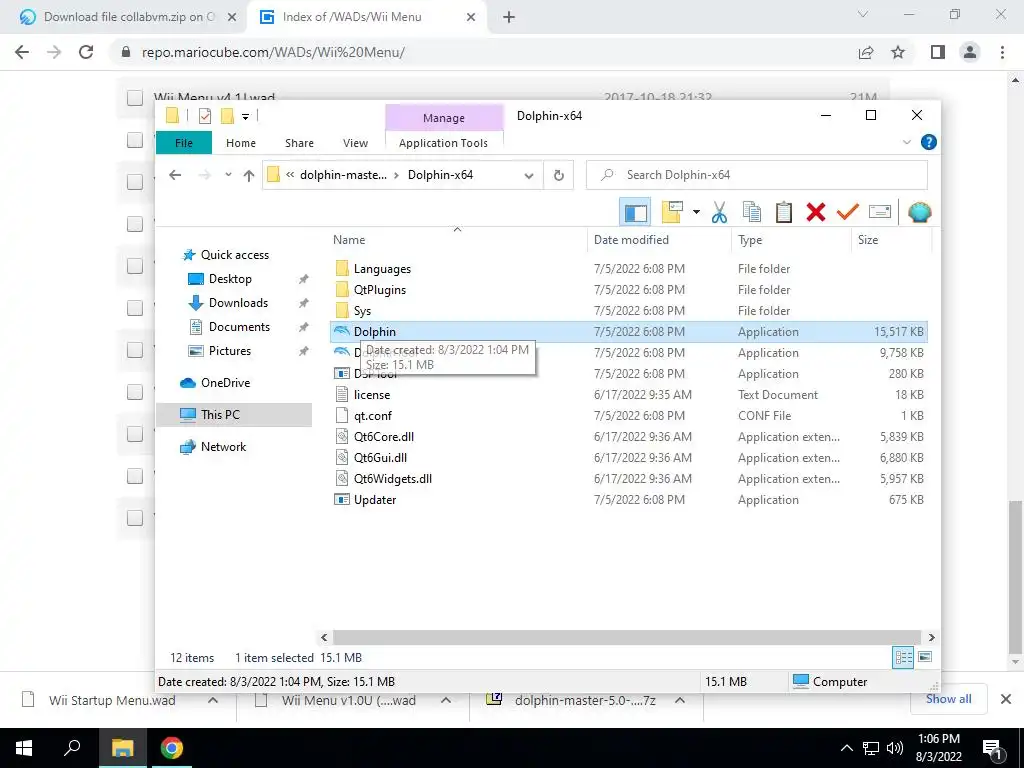Go back in File Explorer
The height and width of the screenshot is (768, 1024).
(x=175, y=175)
